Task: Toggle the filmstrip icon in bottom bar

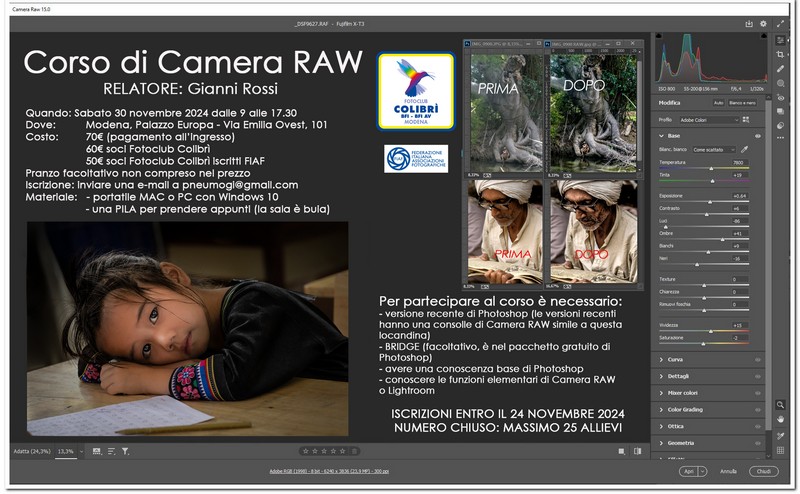Action: (97, 451)
